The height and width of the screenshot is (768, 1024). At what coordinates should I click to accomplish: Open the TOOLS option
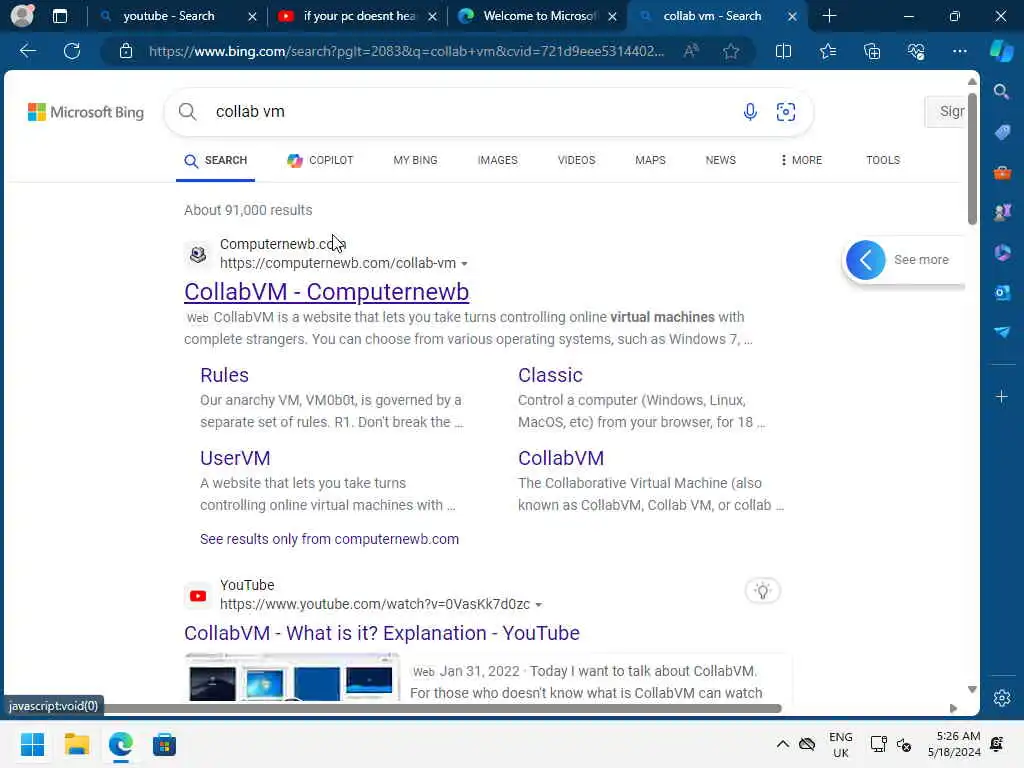[x=883, y=160]
